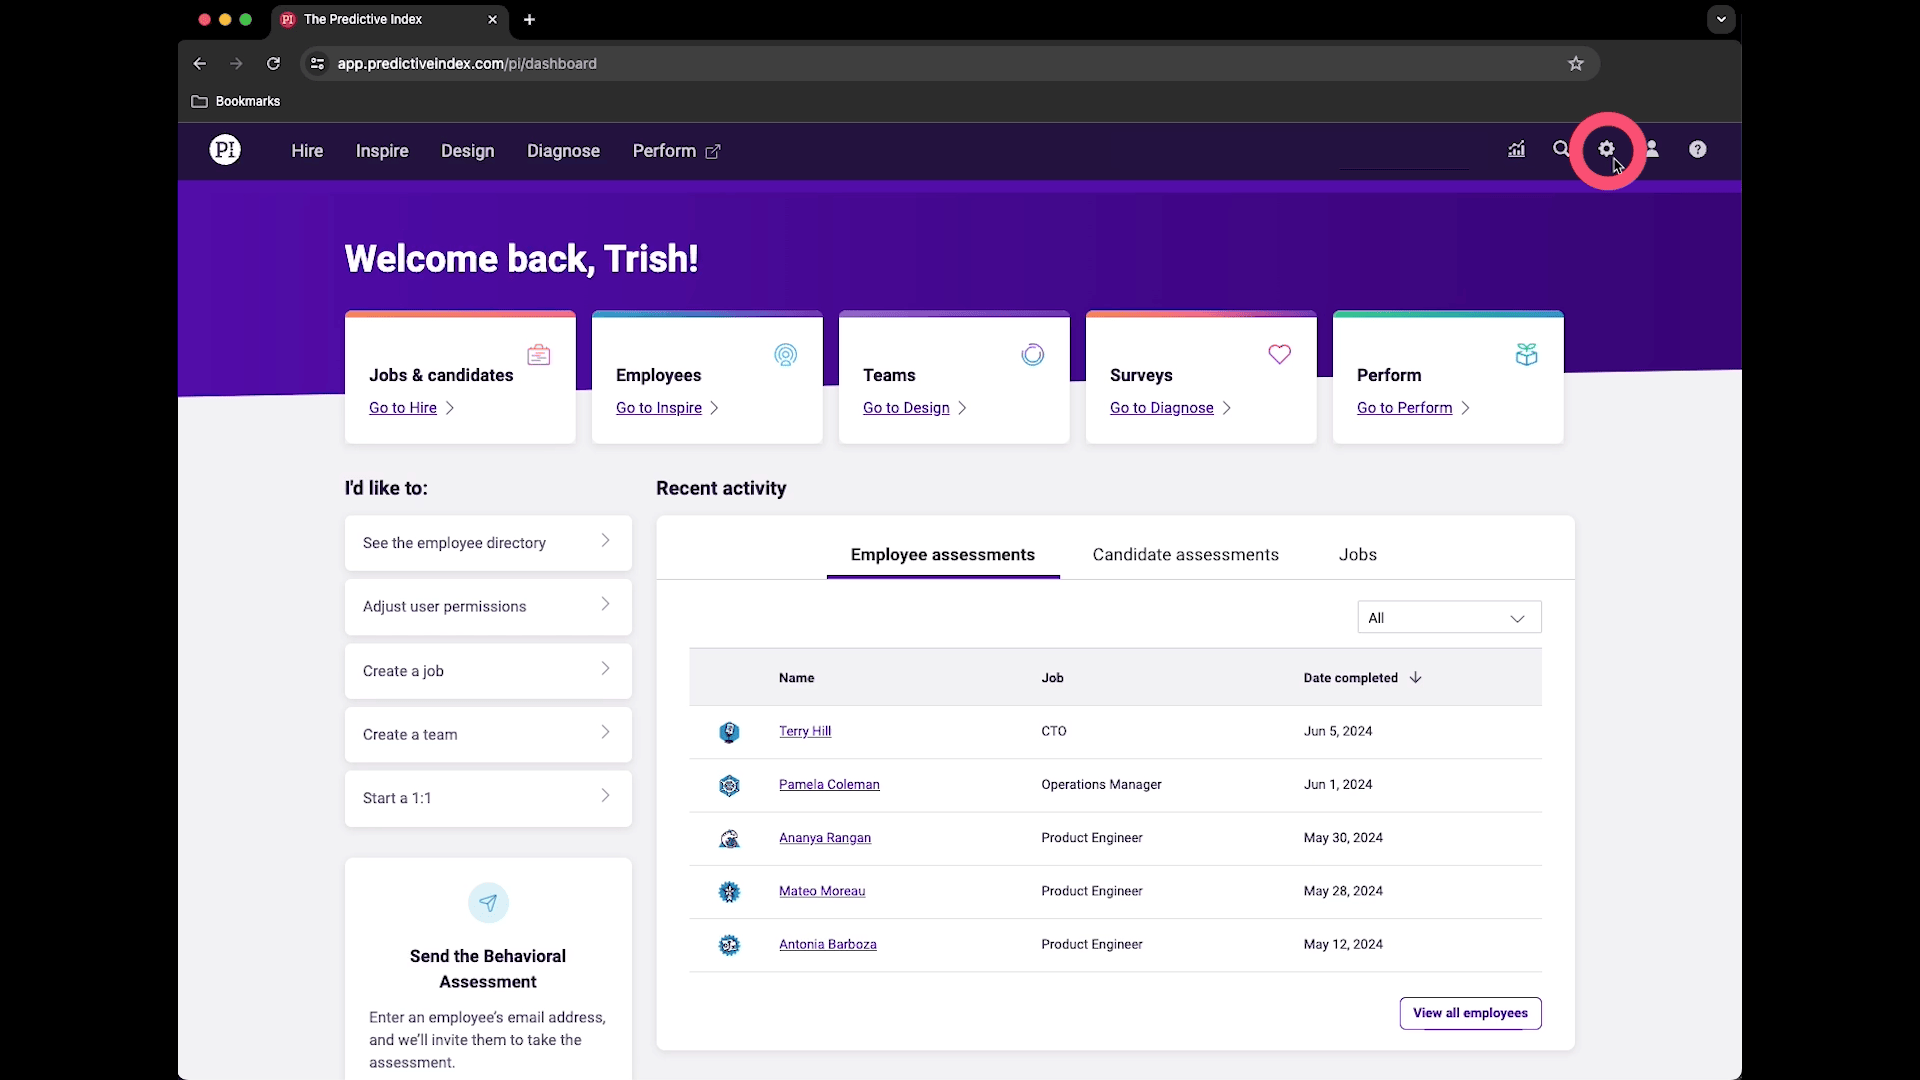Open search via magnifier icon
The image size is (1920, 1080).
[x=1560, y=150]
